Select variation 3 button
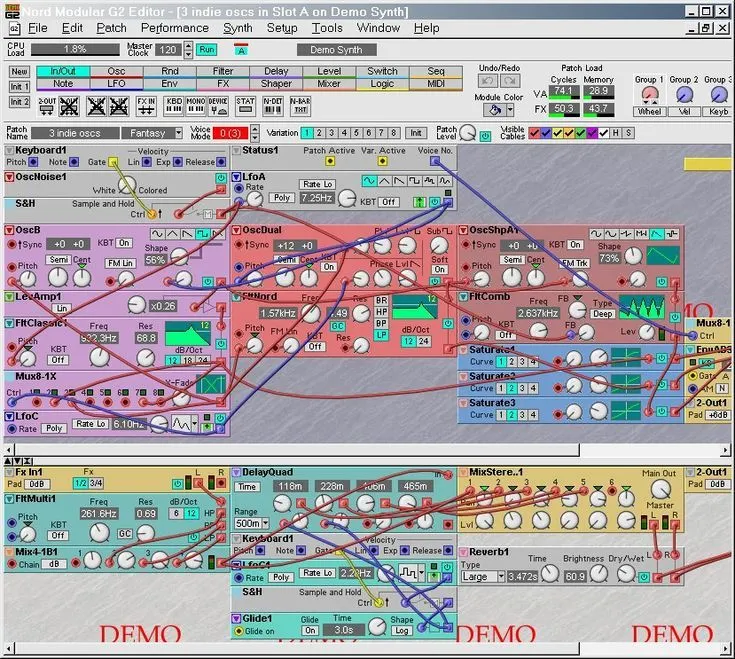Screen dimensions: 735x659 pyautogui.click(x=331, y=133)
